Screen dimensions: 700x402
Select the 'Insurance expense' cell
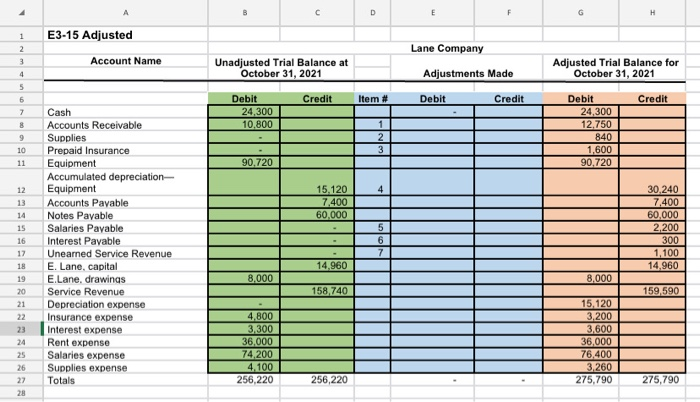pos(125,317)
